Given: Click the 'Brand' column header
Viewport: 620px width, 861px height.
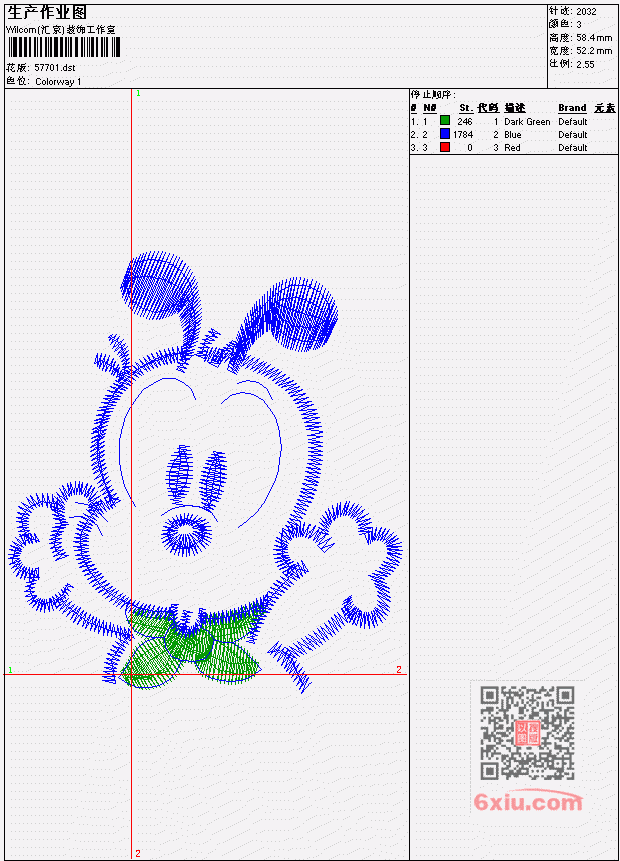Looking at the screenshot, I should (x=572, y=108).
